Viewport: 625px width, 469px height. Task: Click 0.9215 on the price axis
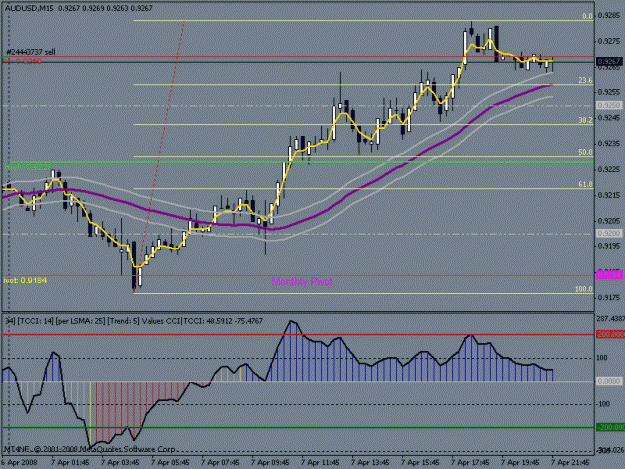[x=609, y=195]
